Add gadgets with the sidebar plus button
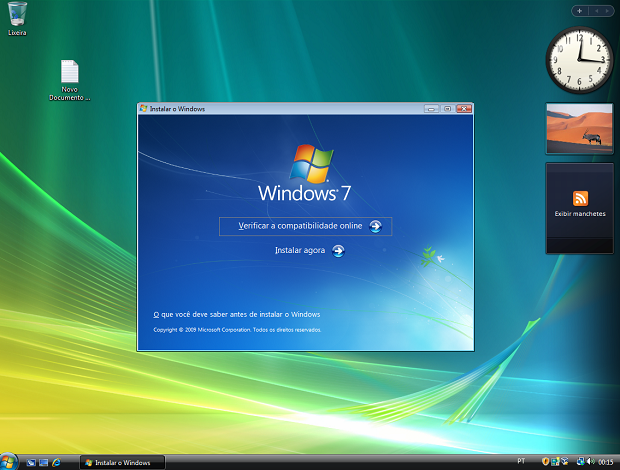620x470 pixels. coord(580,11)
